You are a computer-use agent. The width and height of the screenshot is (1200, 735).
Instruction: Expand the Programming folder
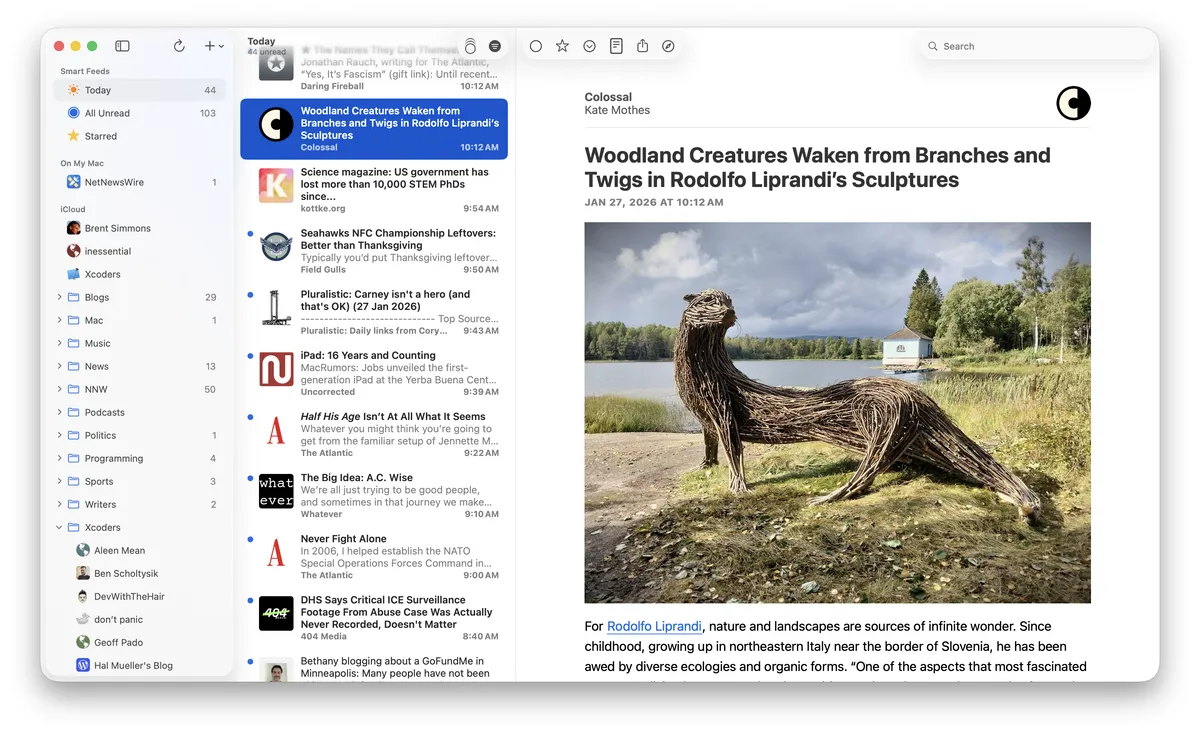pyautogui.click(x=60, y=458)
